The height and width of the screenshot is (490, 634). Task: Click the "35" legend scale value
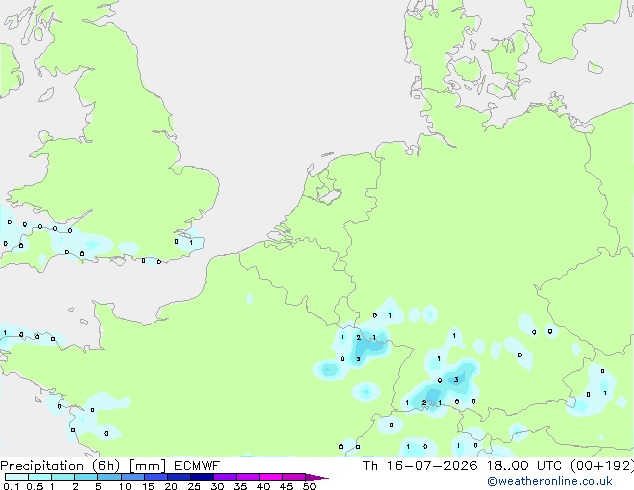click(240, 486)
